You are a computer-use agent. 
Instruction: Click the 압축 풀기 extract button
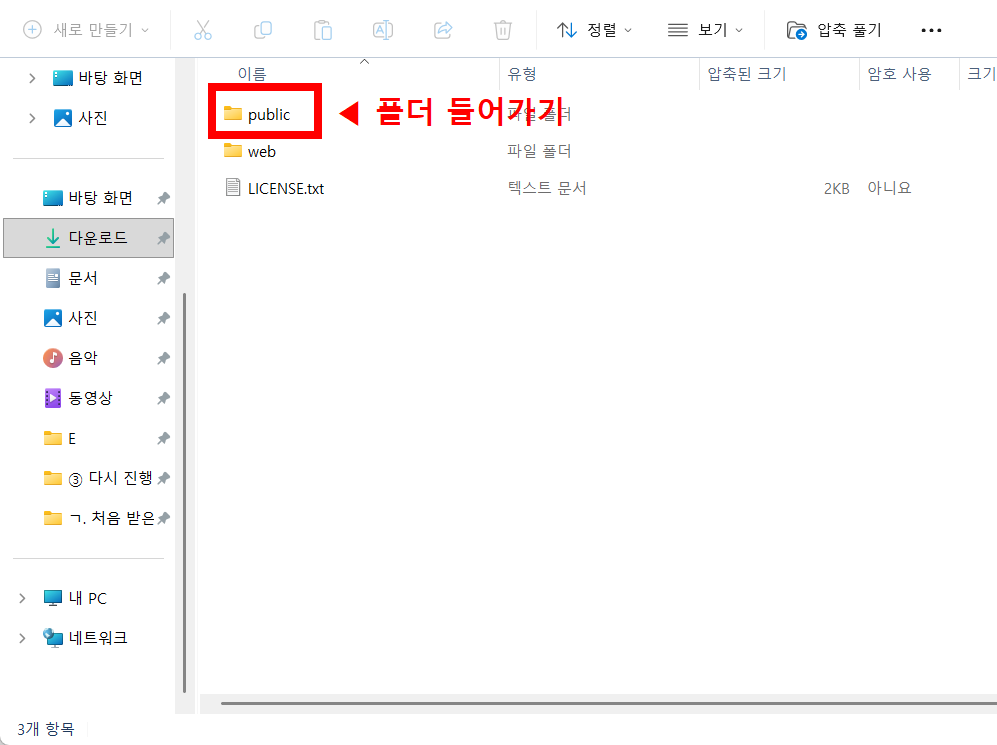[834, 30]
